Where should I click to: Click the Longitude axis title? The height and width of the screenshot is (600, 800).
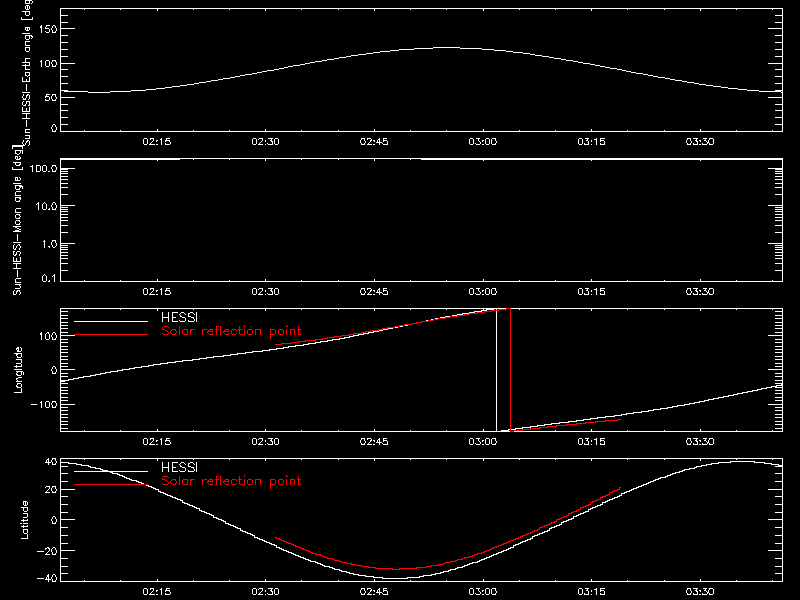[x=18, y=370]
